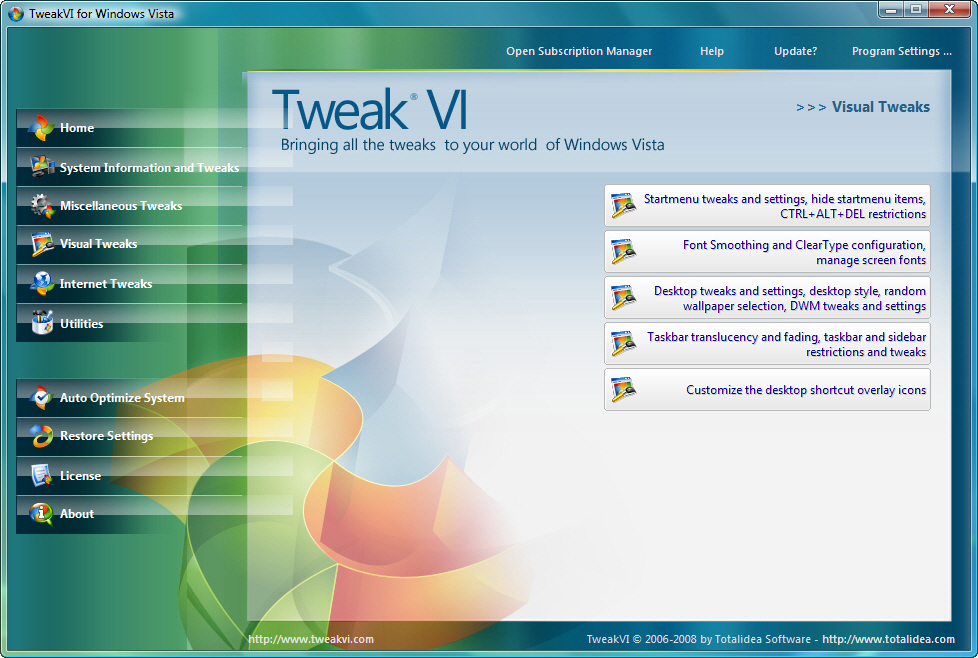Open Customize desktop shortcut overlay icons
This screenshot has height=658, width=978.
coord(767,390)
